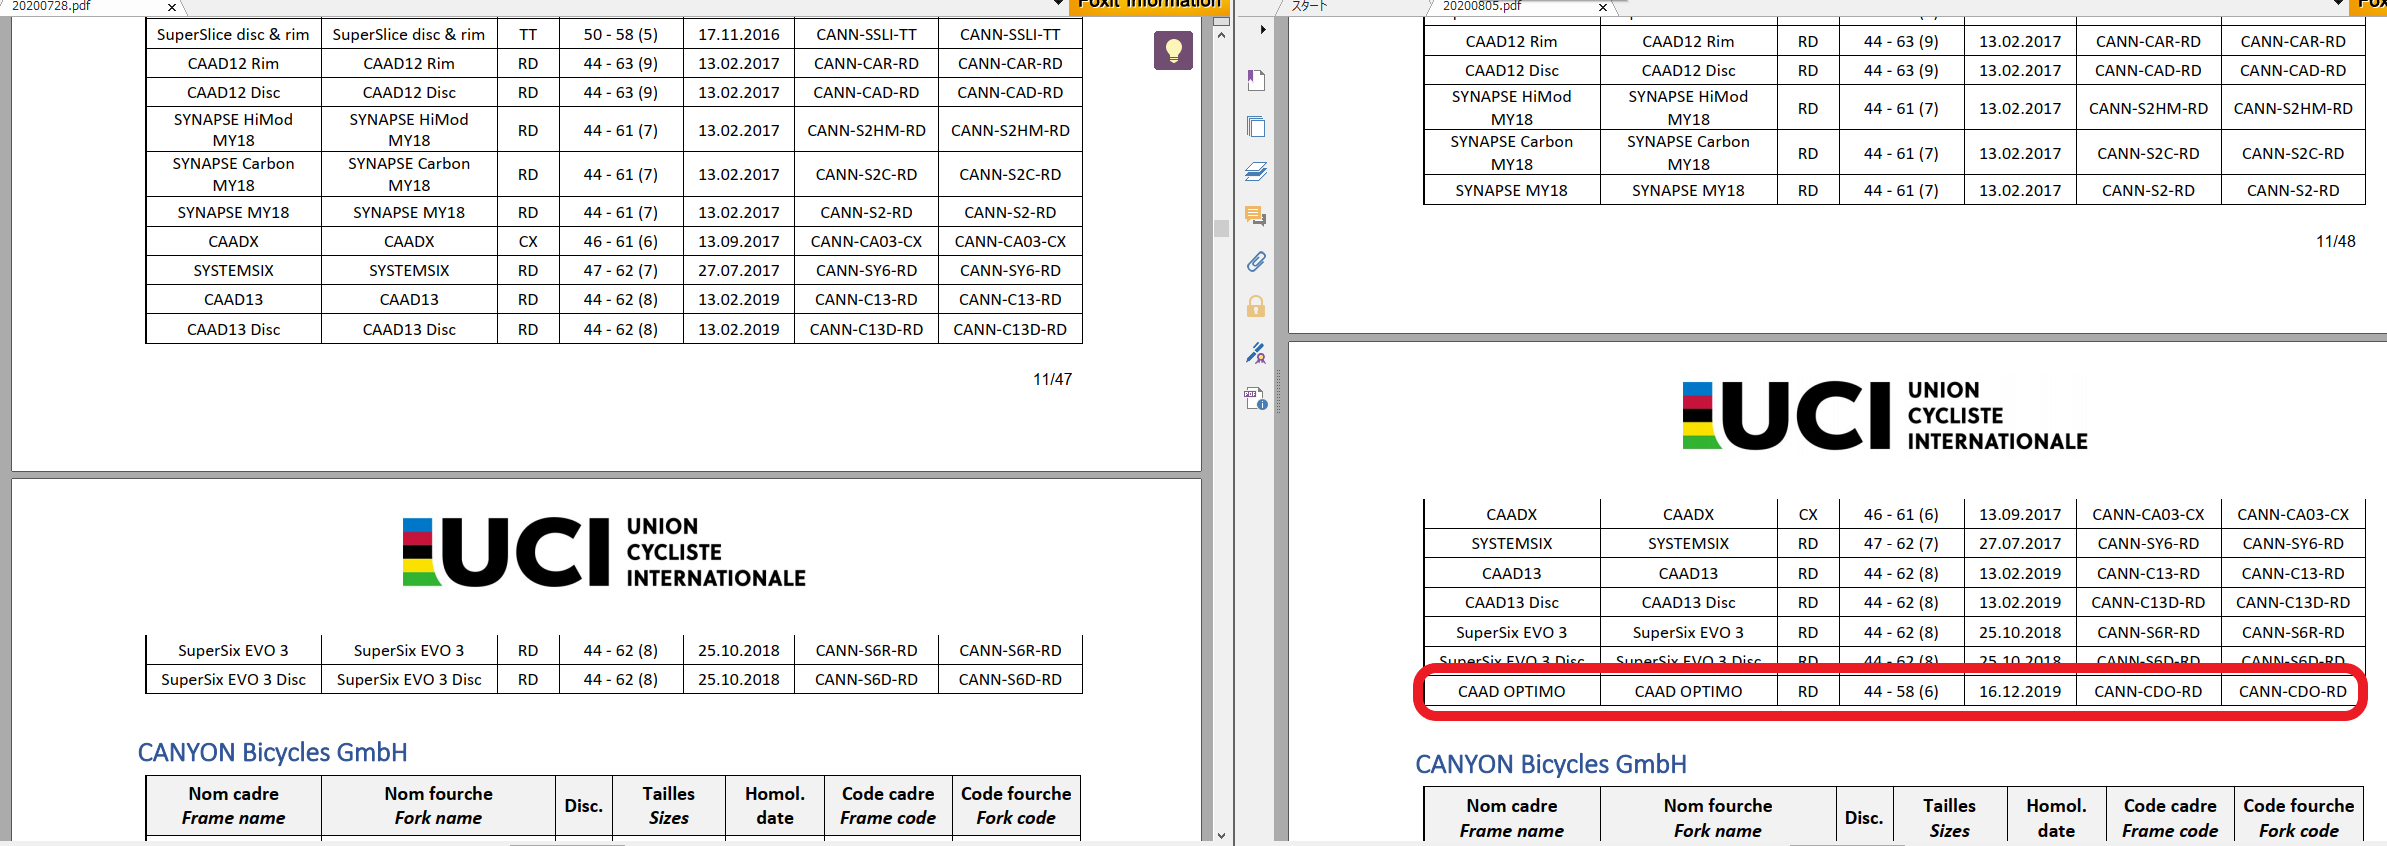Switch to the スタート tab
2387x846 pixels.
point(1309,6)
